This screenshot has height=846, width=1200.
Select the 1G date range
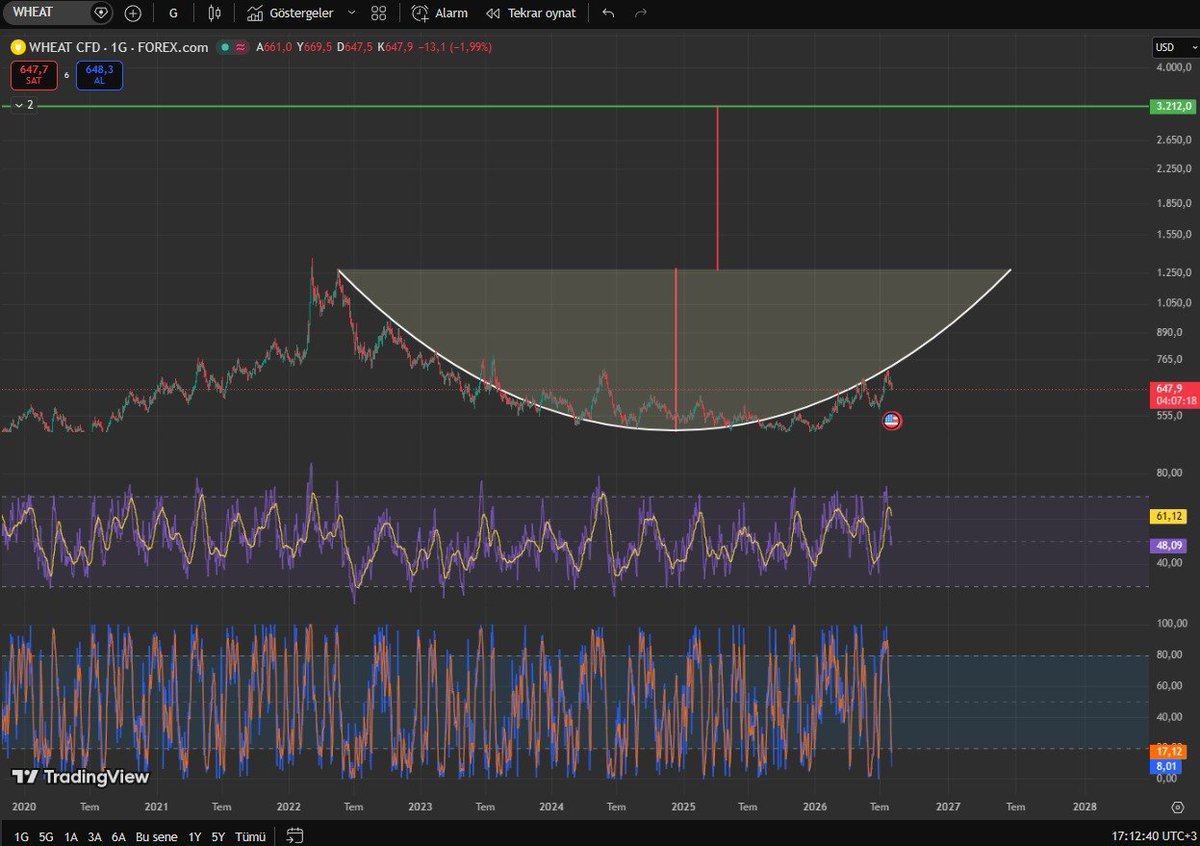click(21, 835)
